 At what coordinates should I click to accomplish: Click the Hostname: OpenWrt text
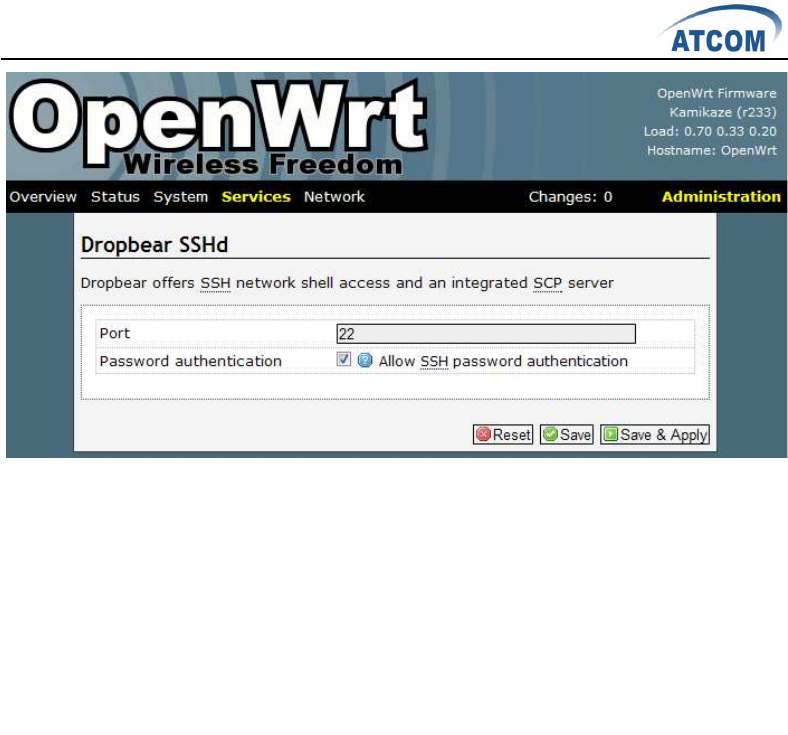712,150
